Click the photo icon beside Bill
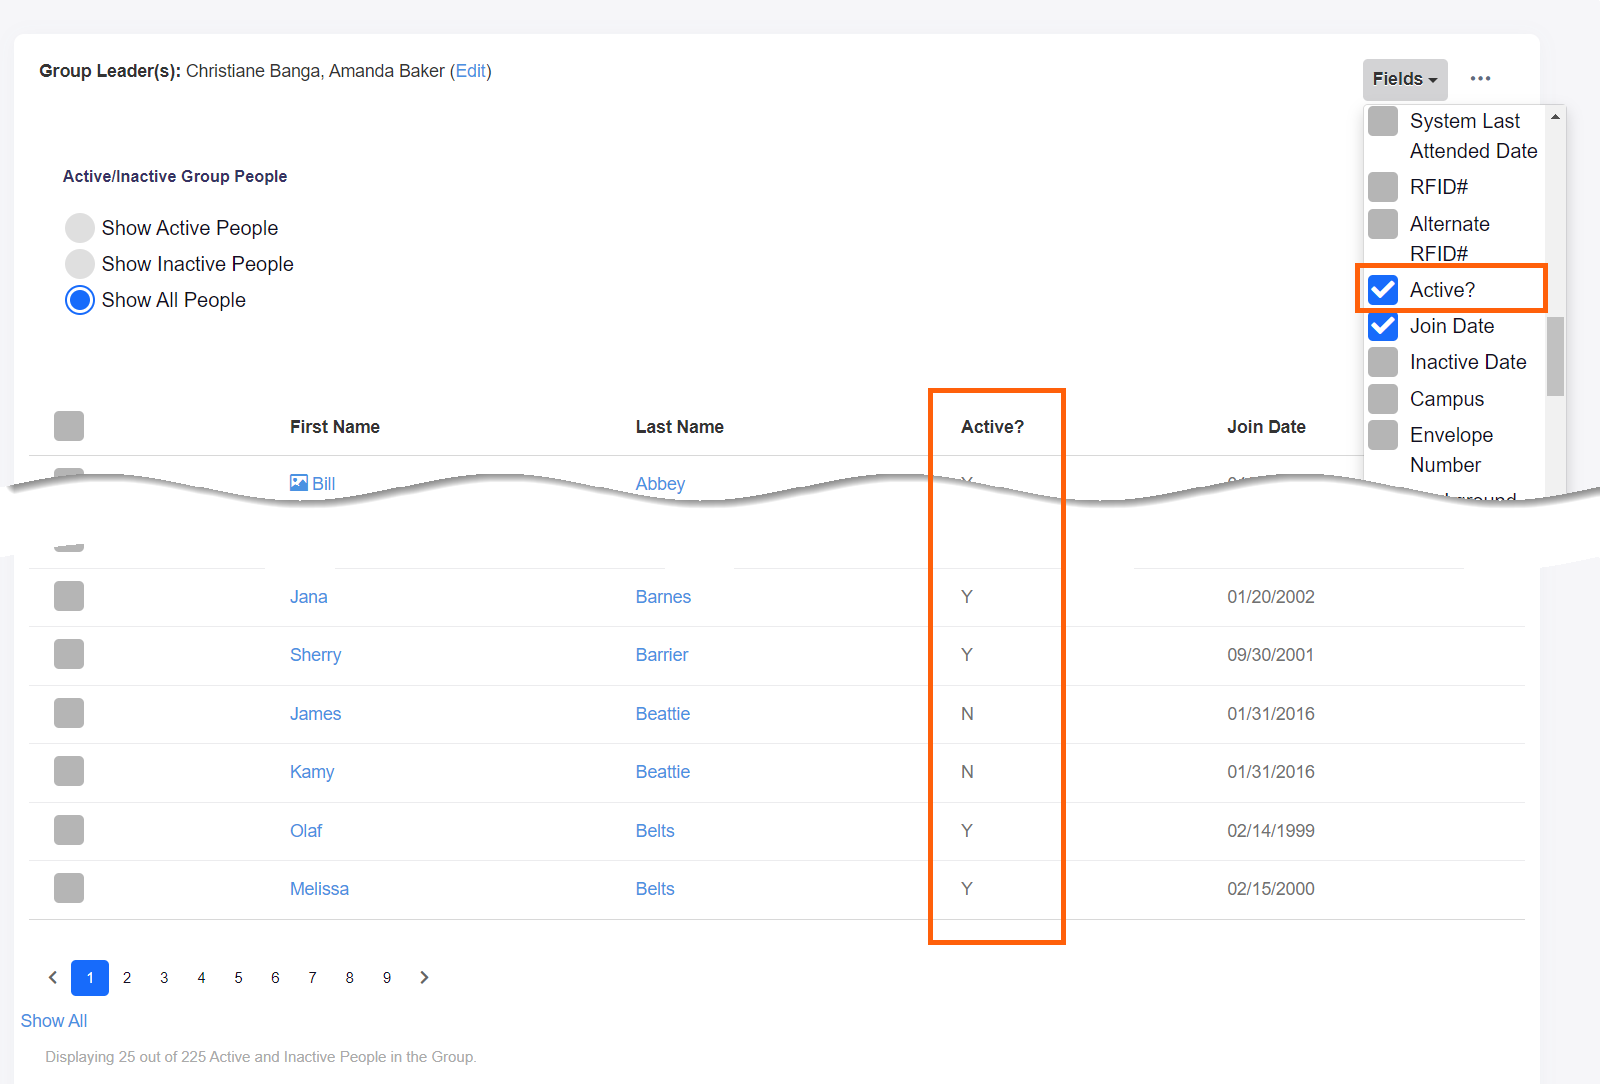The image size is (1600, 1084). (x=298, y=482)
